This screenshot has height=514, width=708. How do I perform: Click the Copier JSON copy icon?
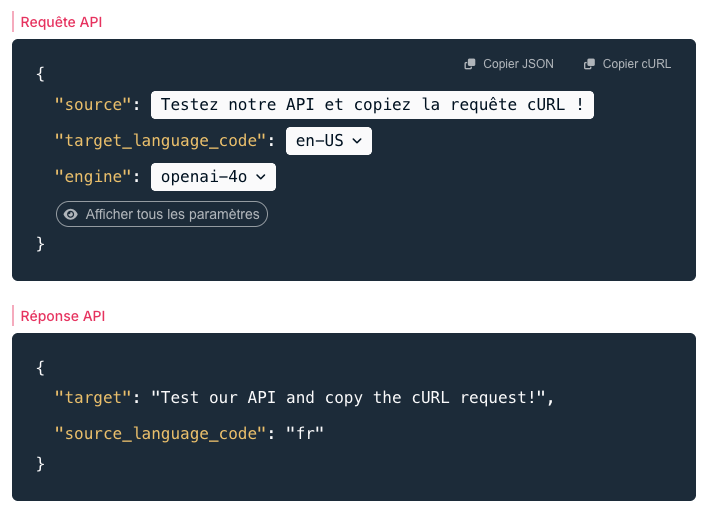coord(470,64)
